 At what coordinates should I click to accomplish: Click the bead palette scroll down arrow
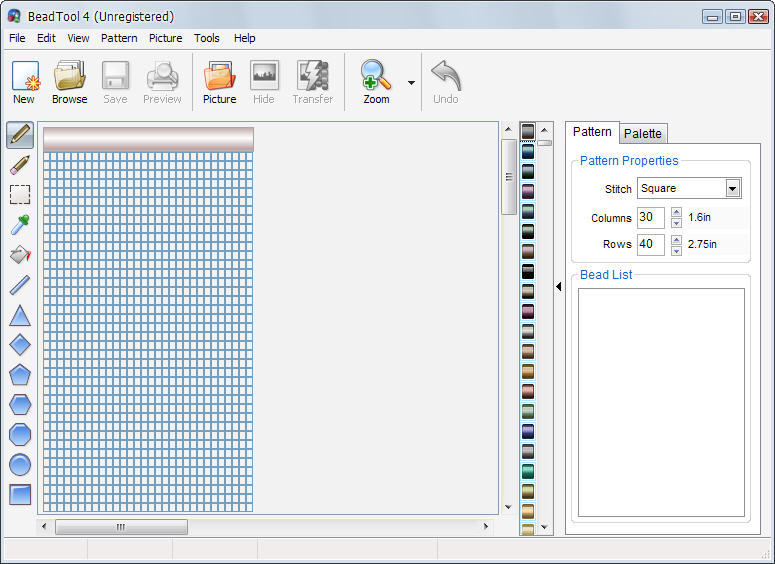click(x=544, y=527)
